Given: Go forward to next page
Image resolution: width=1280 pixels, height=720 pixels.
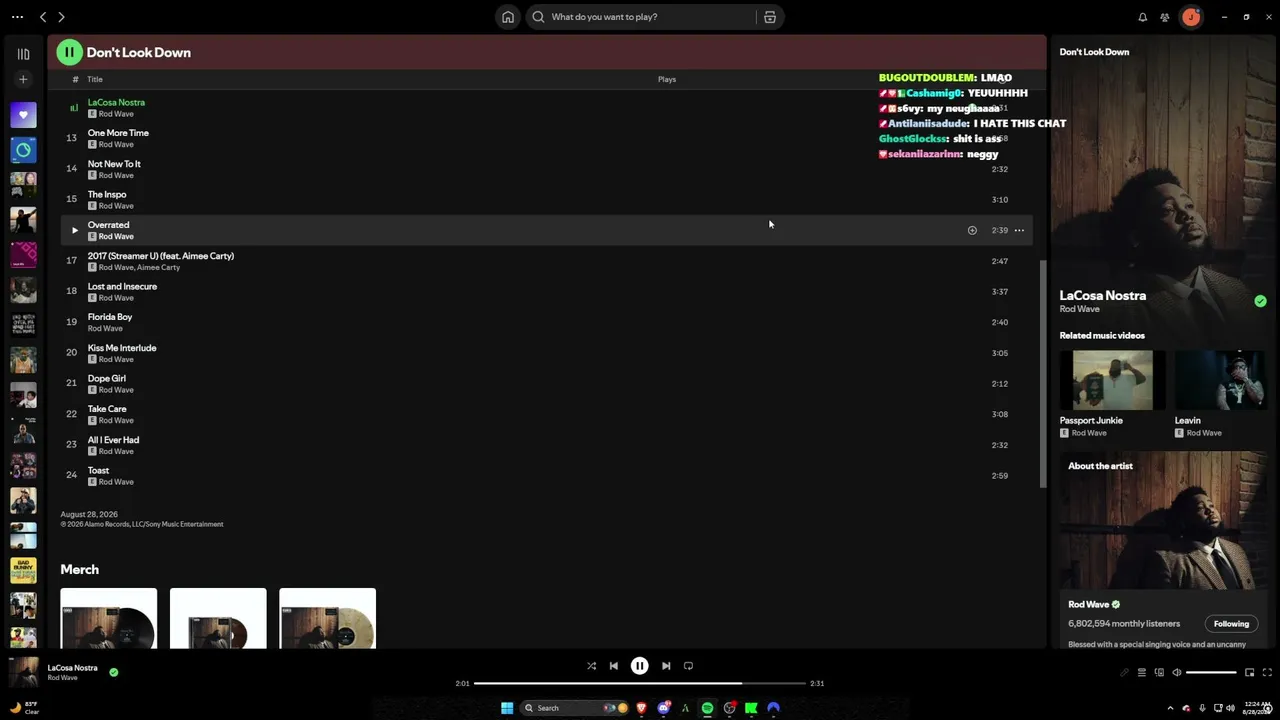Looking at the screenshot, I should pos(61,17).
